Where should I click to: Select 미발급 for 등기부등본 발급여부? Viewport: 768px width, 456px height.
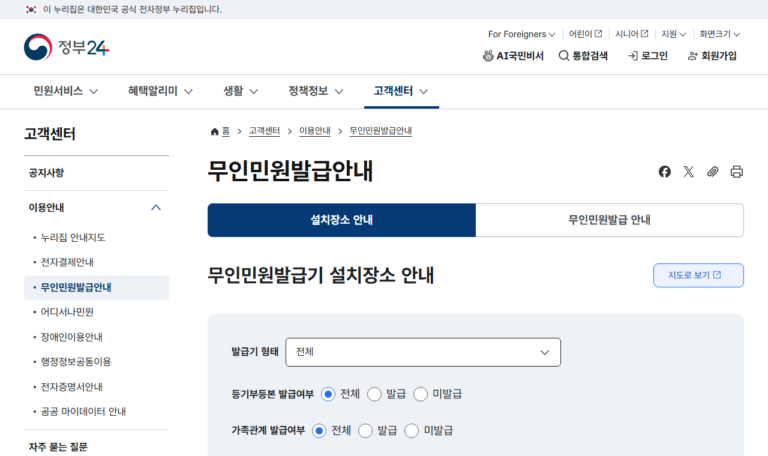pyautogui.click(x=420, y=394)
